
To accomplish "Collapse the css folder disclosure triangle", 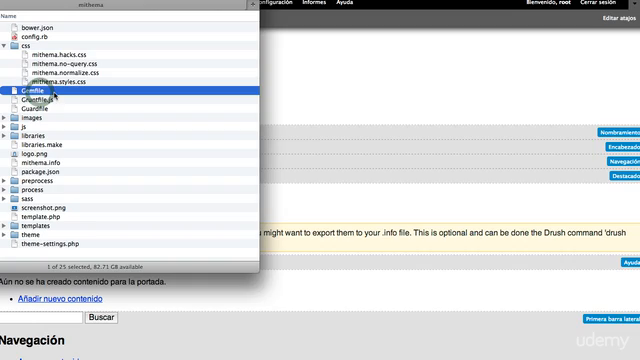I will [4, 46].
